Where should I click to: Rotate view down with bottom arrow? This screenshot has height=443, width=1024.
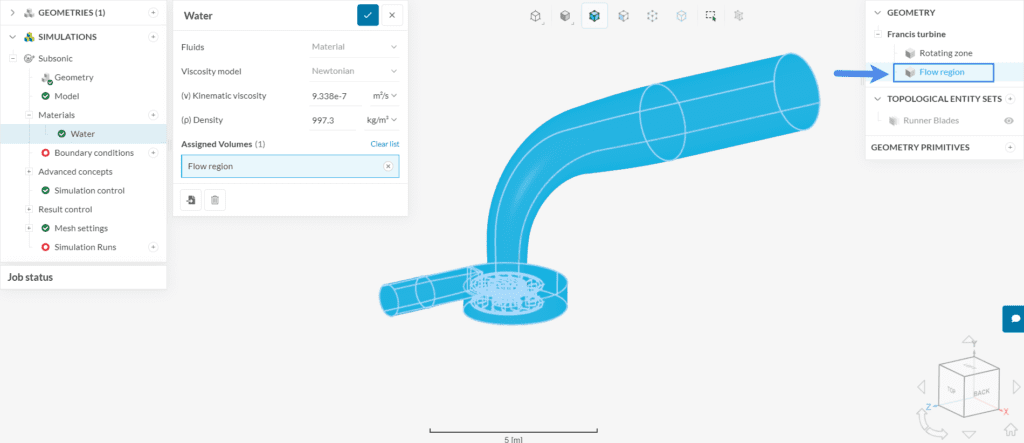970,435
